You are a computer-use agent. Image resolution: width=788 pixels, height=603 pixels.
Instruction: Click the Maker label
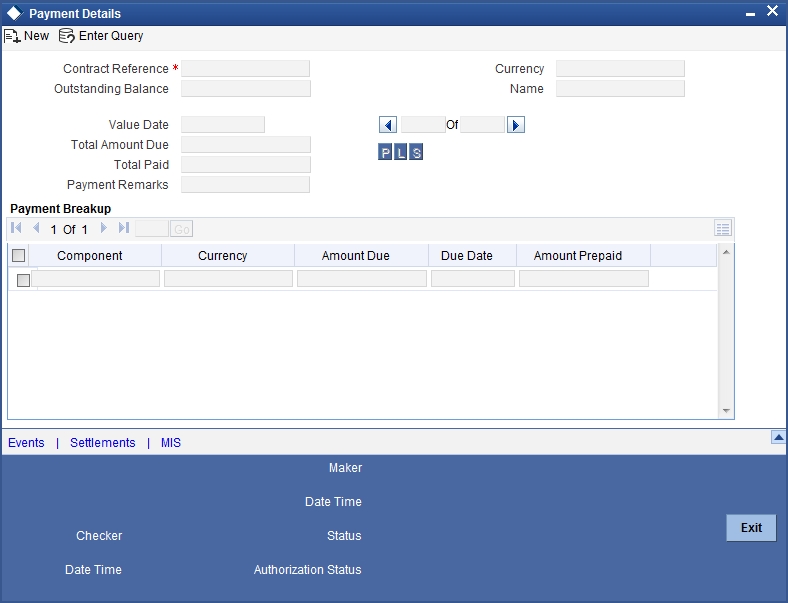[345, 468]
